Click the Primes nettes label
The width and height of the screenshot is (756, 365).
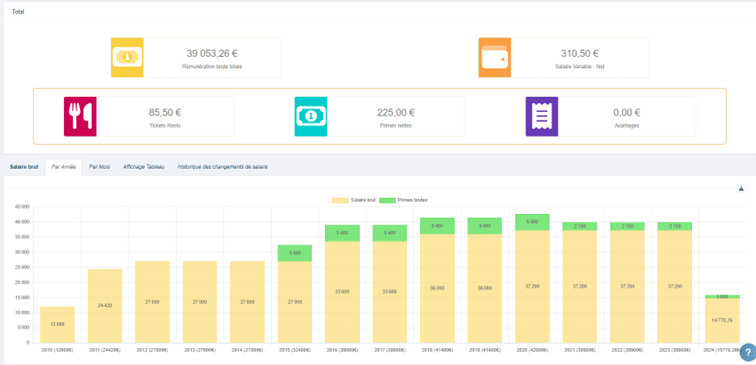[396, 125]
